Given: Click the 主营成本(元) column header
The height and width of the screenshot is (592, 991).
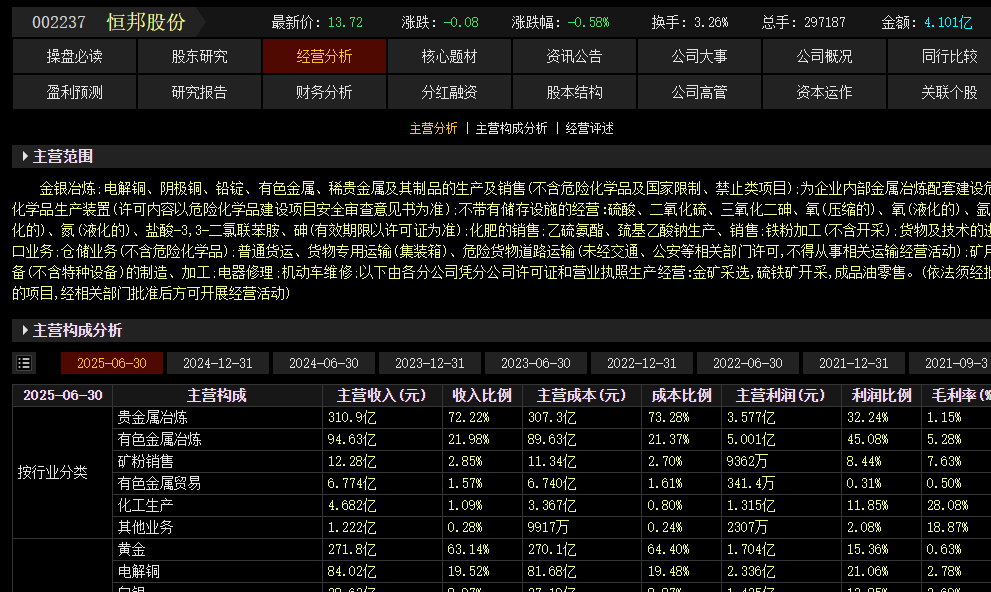Looking at the screenshot, I should [581, 396].
